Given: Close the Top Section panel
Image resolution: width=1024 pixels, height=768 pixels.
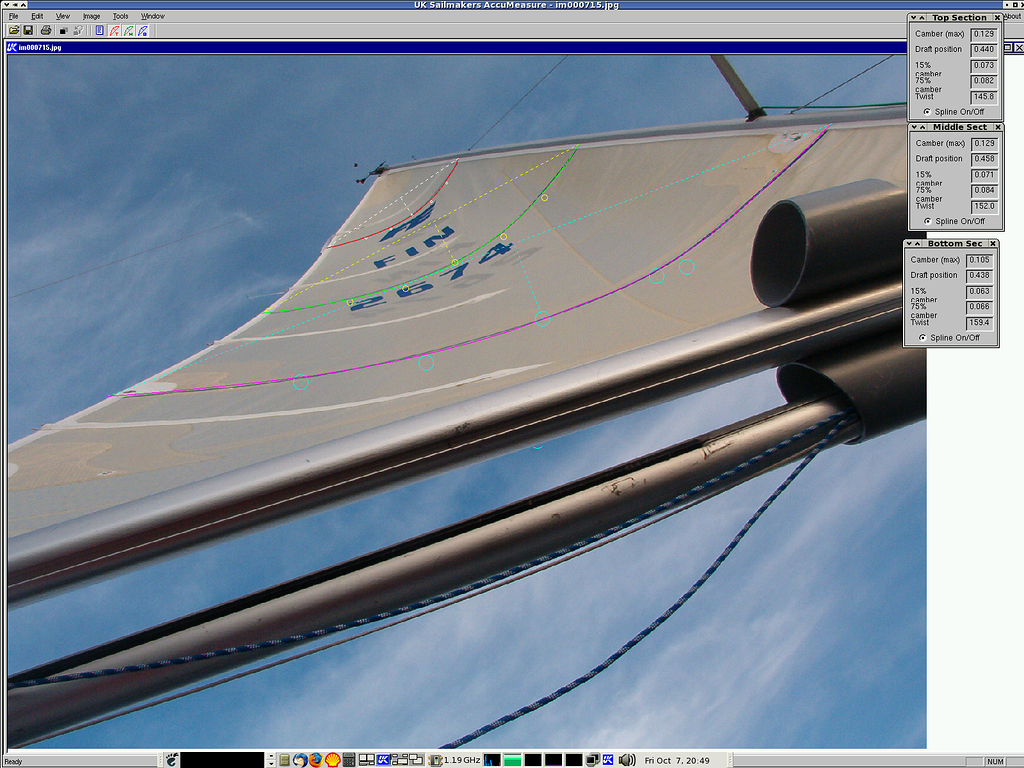Looking at the screenshot, I should click(997, 18).
